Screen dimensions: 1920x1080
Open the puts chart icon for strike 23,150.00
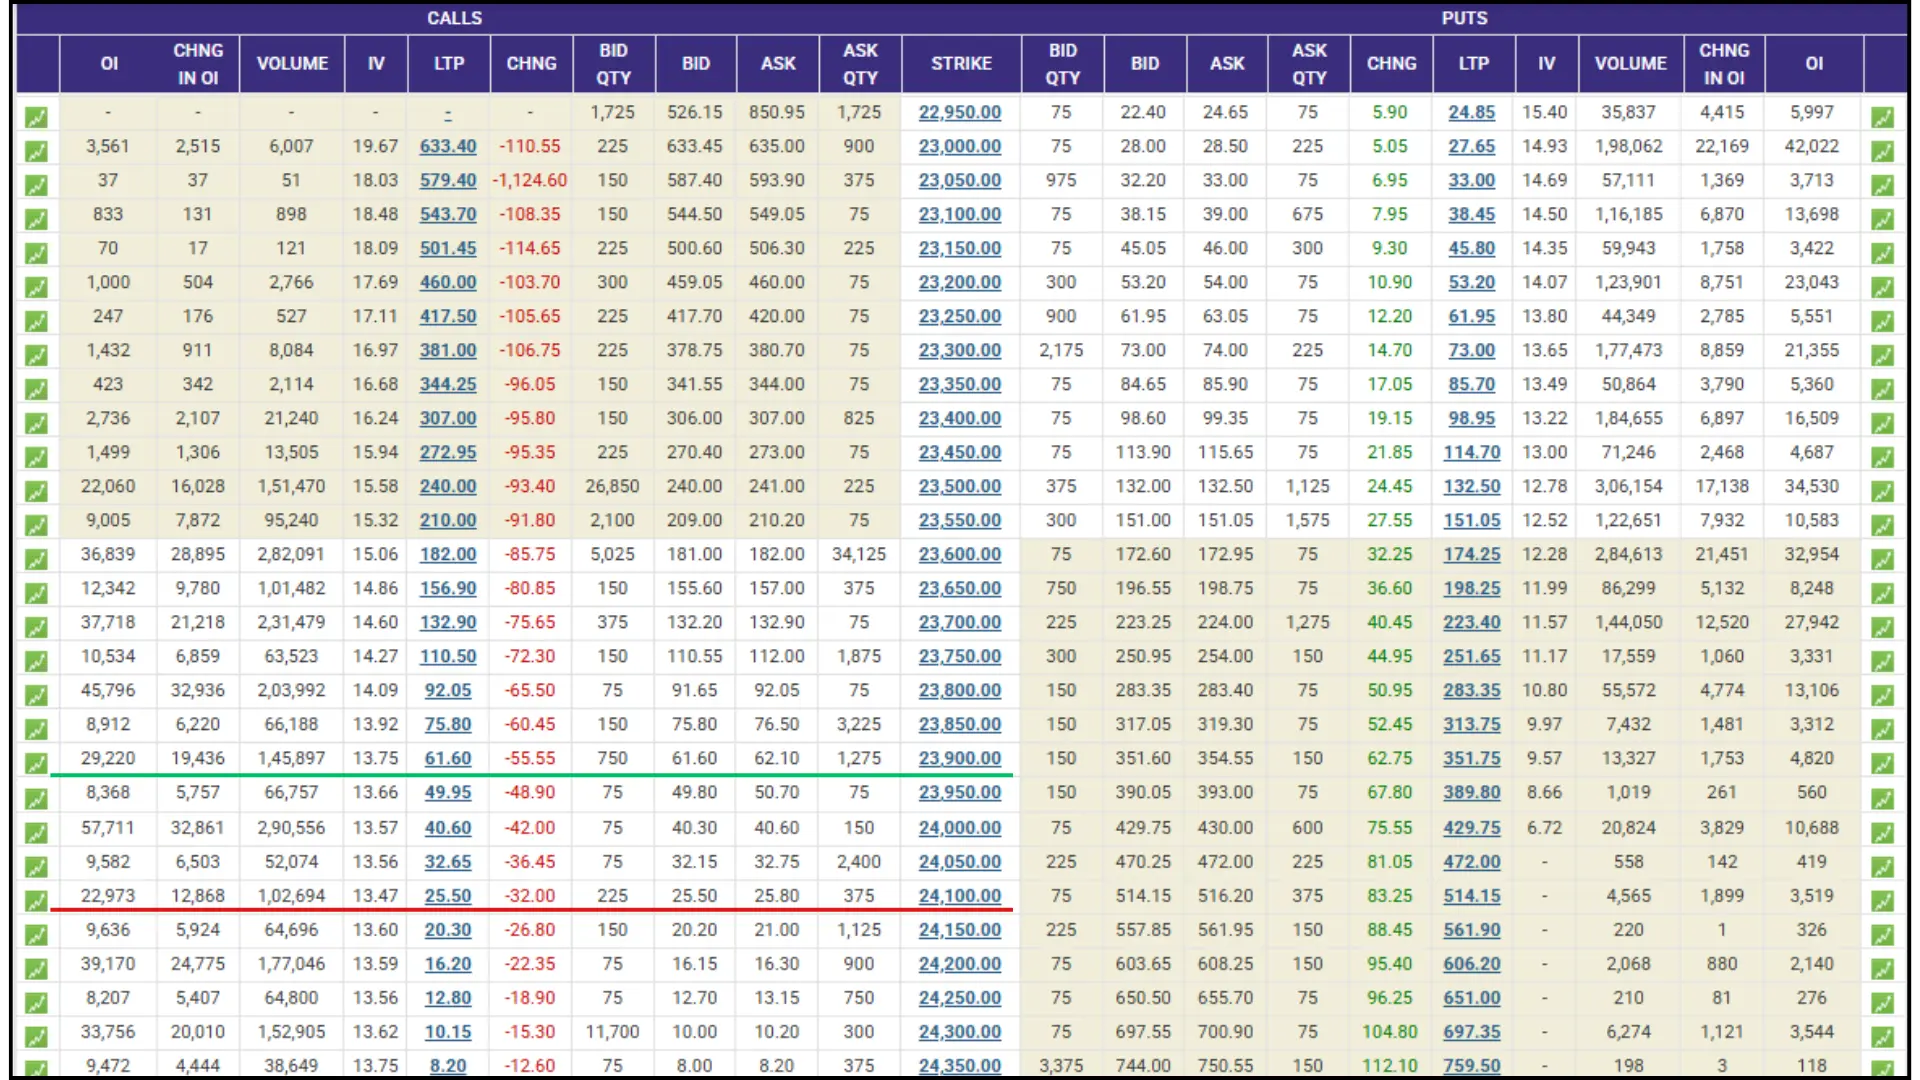[1883, 253]
